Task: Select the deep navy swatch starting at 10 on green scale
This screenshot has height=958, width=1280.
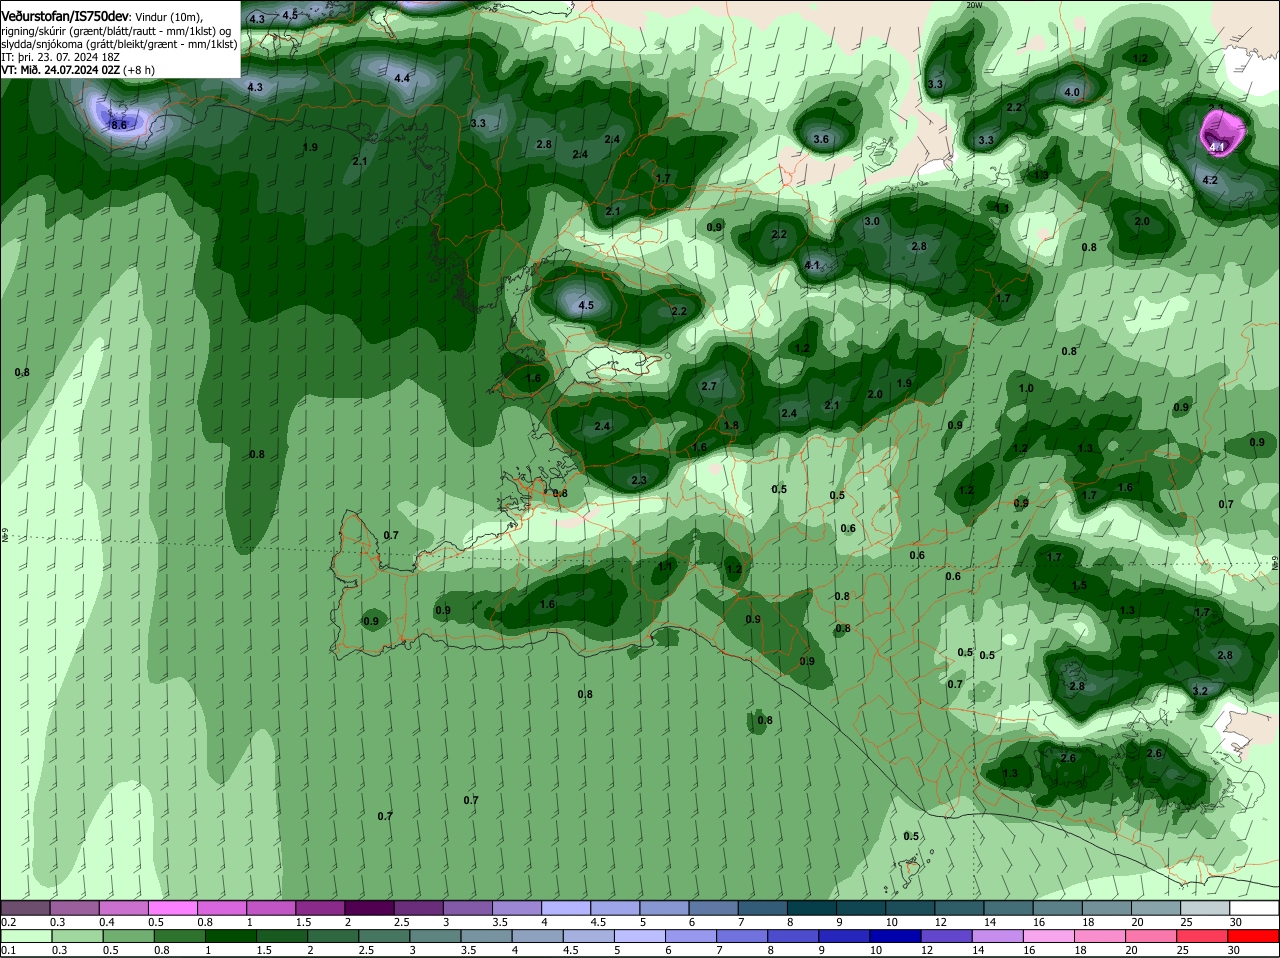Action: (898, 936)
